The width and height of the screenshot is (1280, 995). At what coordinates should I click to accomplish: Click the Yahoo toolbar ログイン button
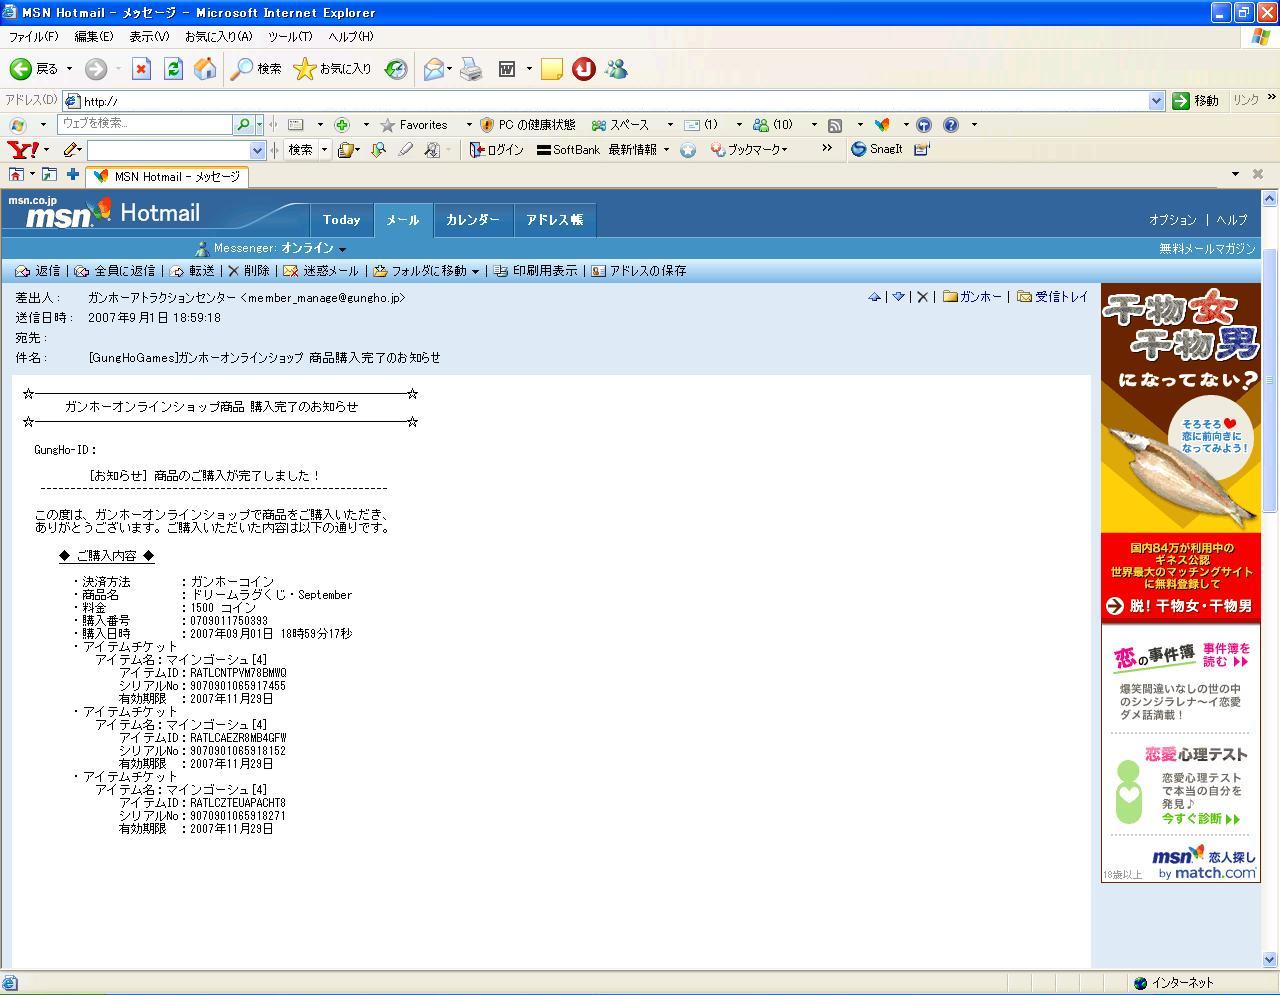pyautogui.click(x=497, y=150)
